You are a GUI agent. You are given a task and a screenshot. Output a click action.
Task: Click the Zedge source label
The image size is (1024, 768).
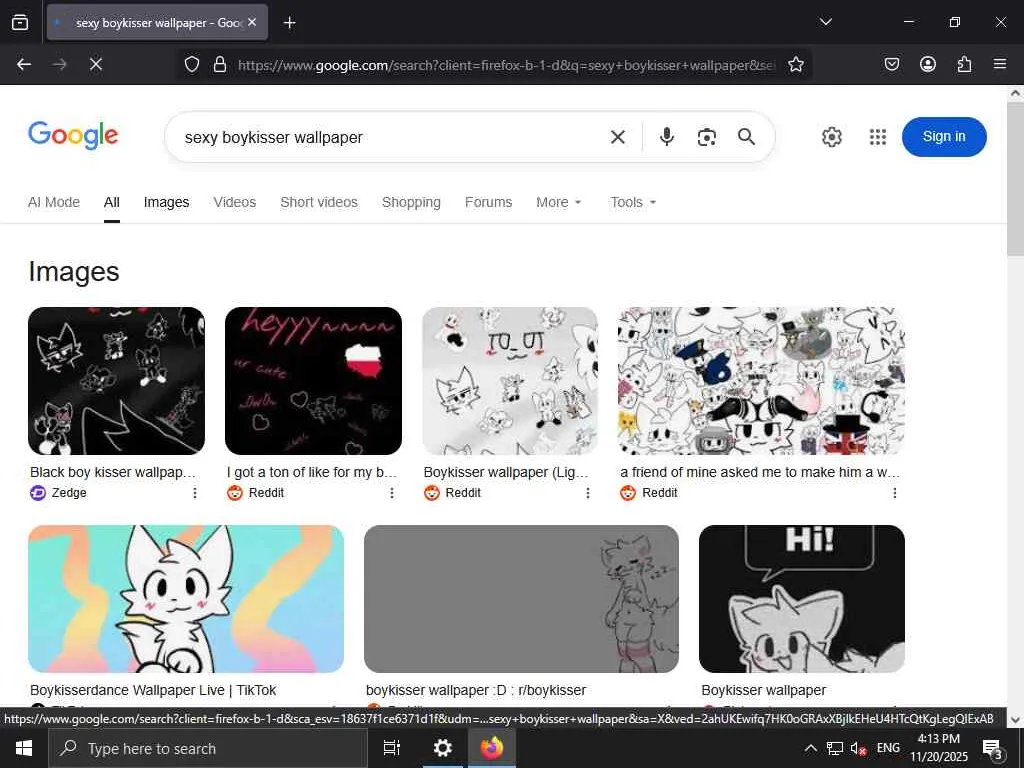point(69,493)
